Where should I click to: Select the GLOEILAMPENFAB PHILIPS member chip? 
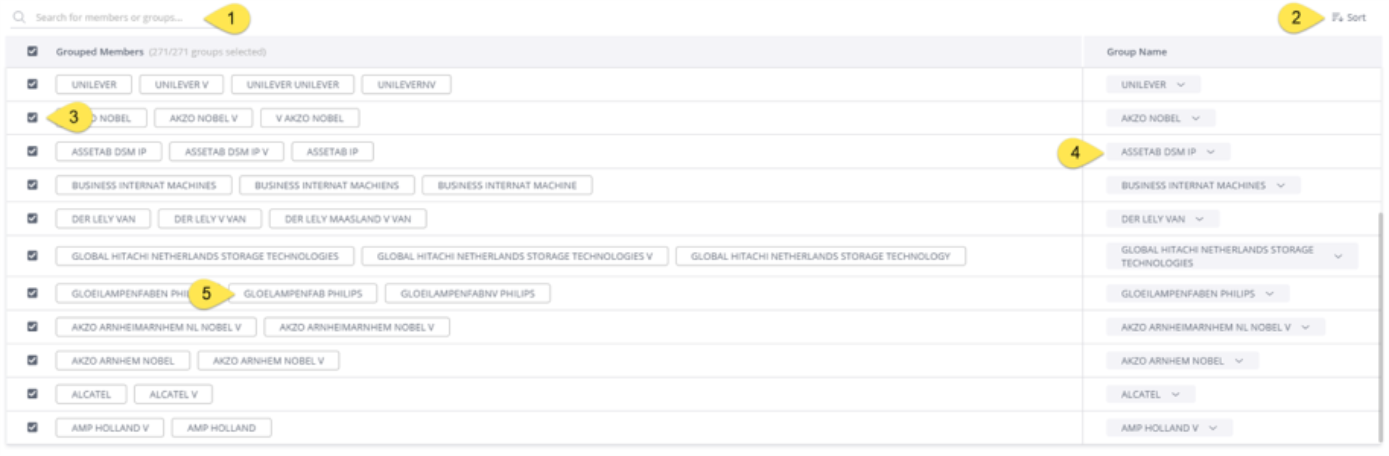pos(303,294)
